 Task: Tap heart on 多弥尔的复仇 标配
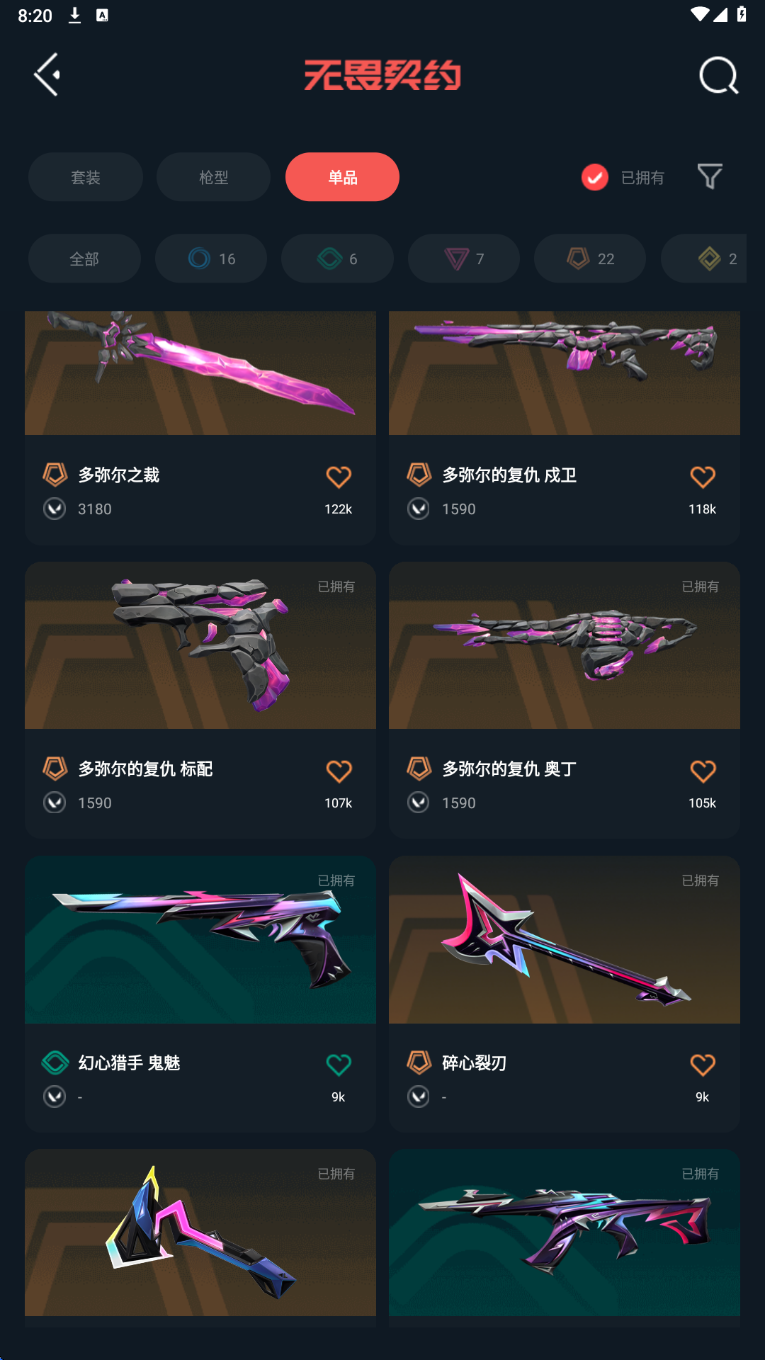[339, 771]
